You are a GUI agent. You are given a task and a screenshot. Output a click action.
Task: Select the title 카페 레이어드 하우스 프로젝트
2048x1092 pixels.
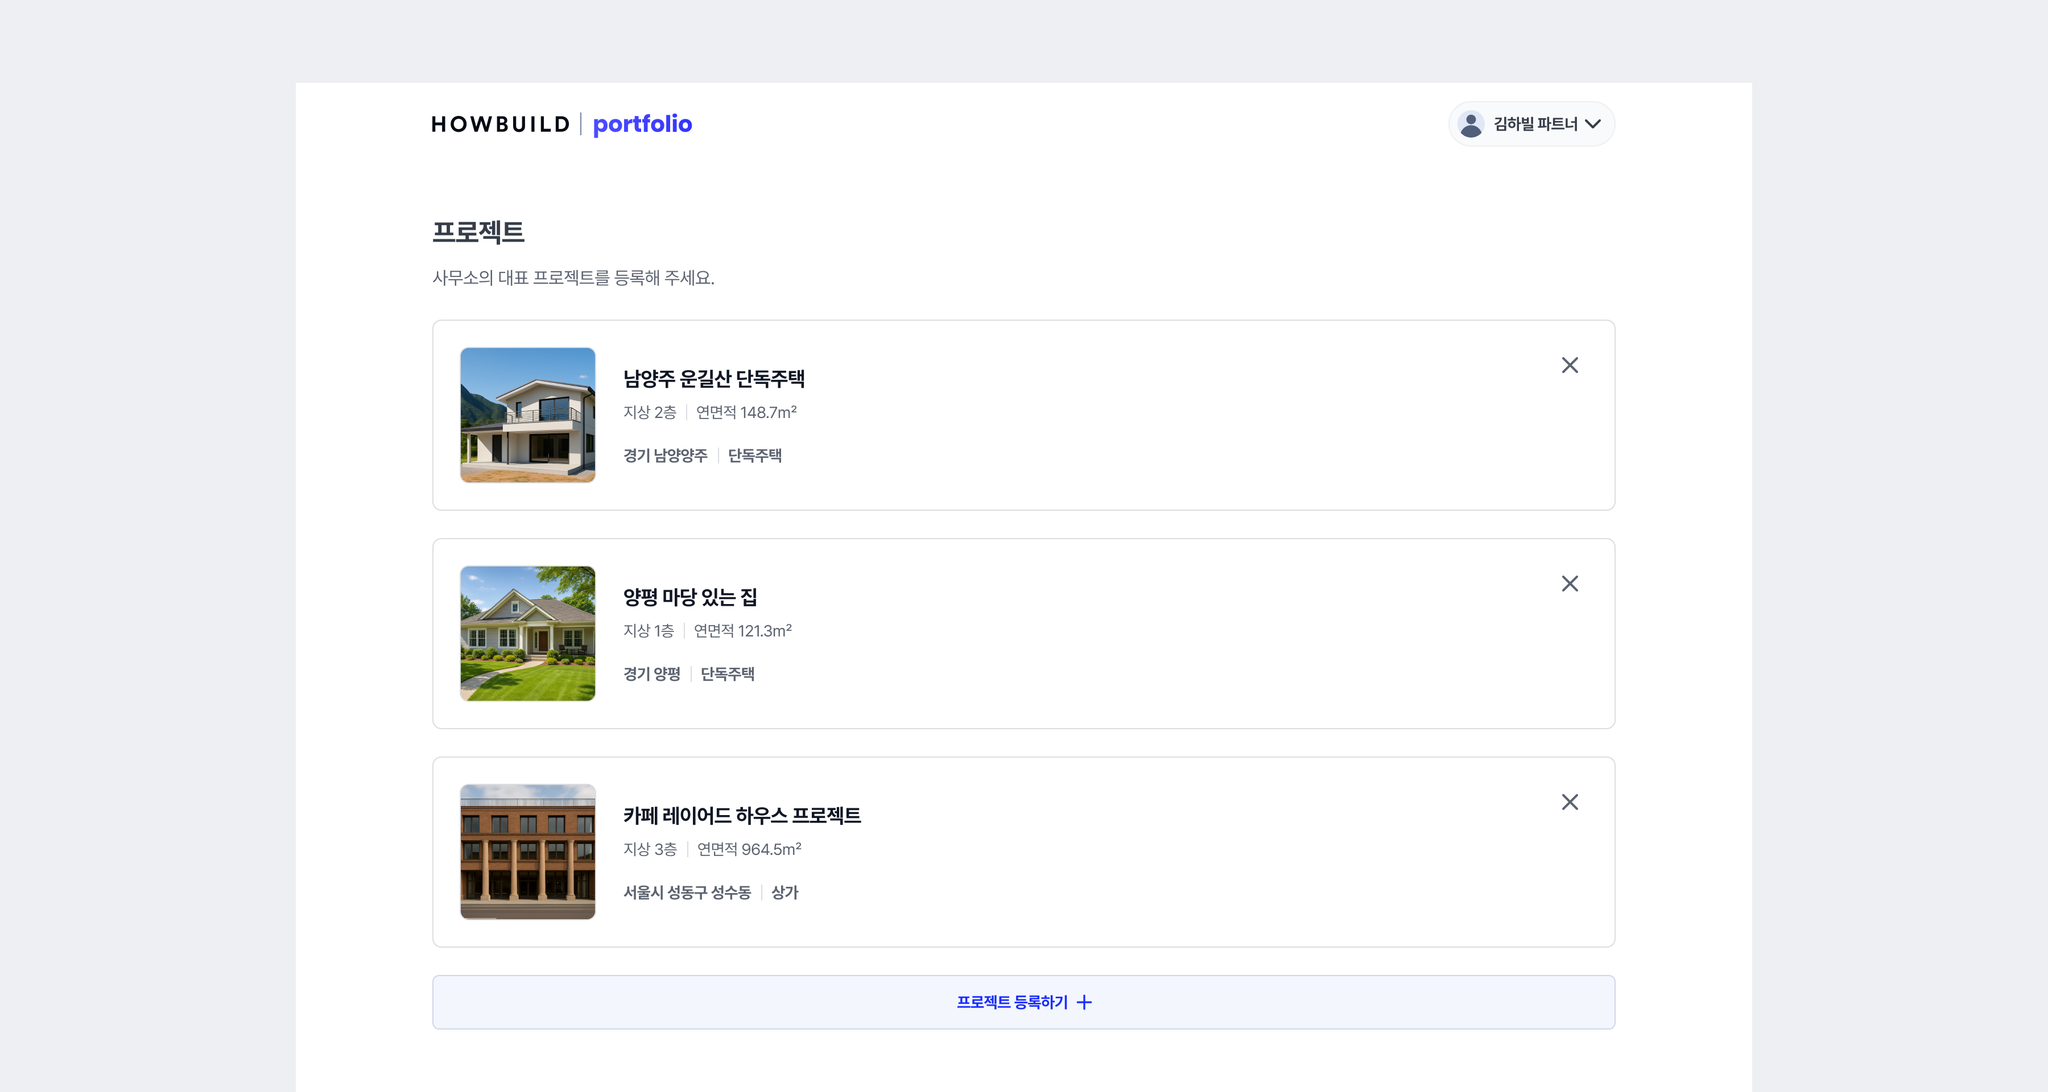click(742, 816)
